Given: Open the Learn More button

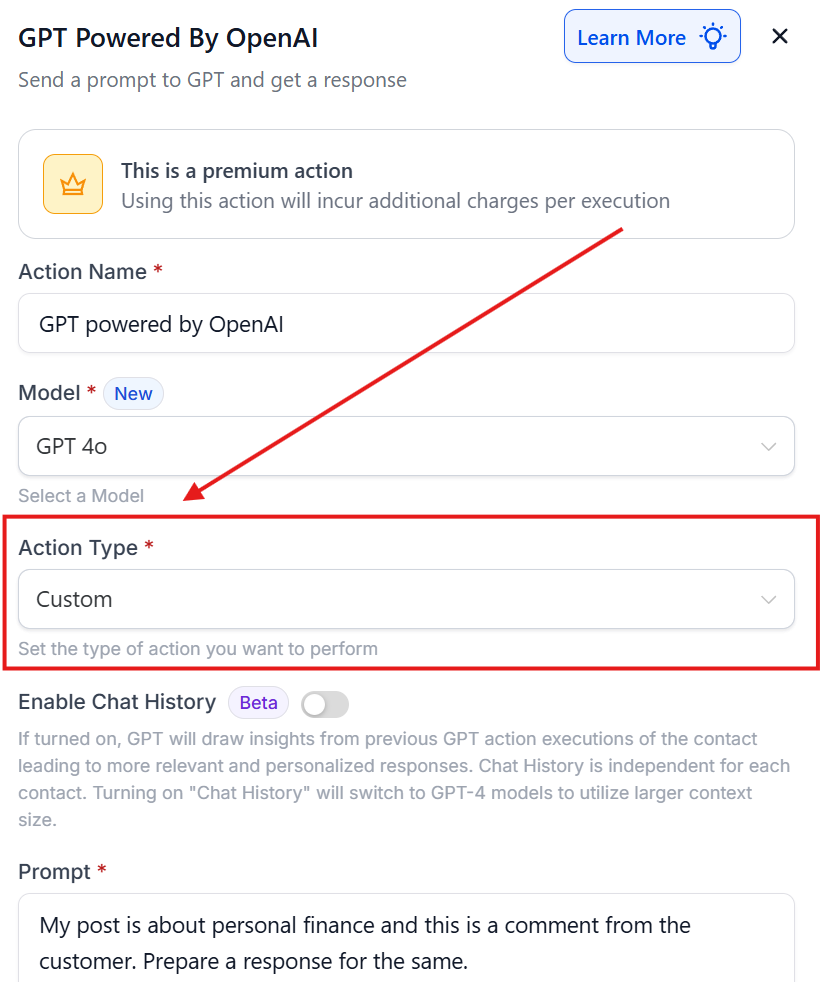Looking at the screenshot, I should [x=652, y=36].
